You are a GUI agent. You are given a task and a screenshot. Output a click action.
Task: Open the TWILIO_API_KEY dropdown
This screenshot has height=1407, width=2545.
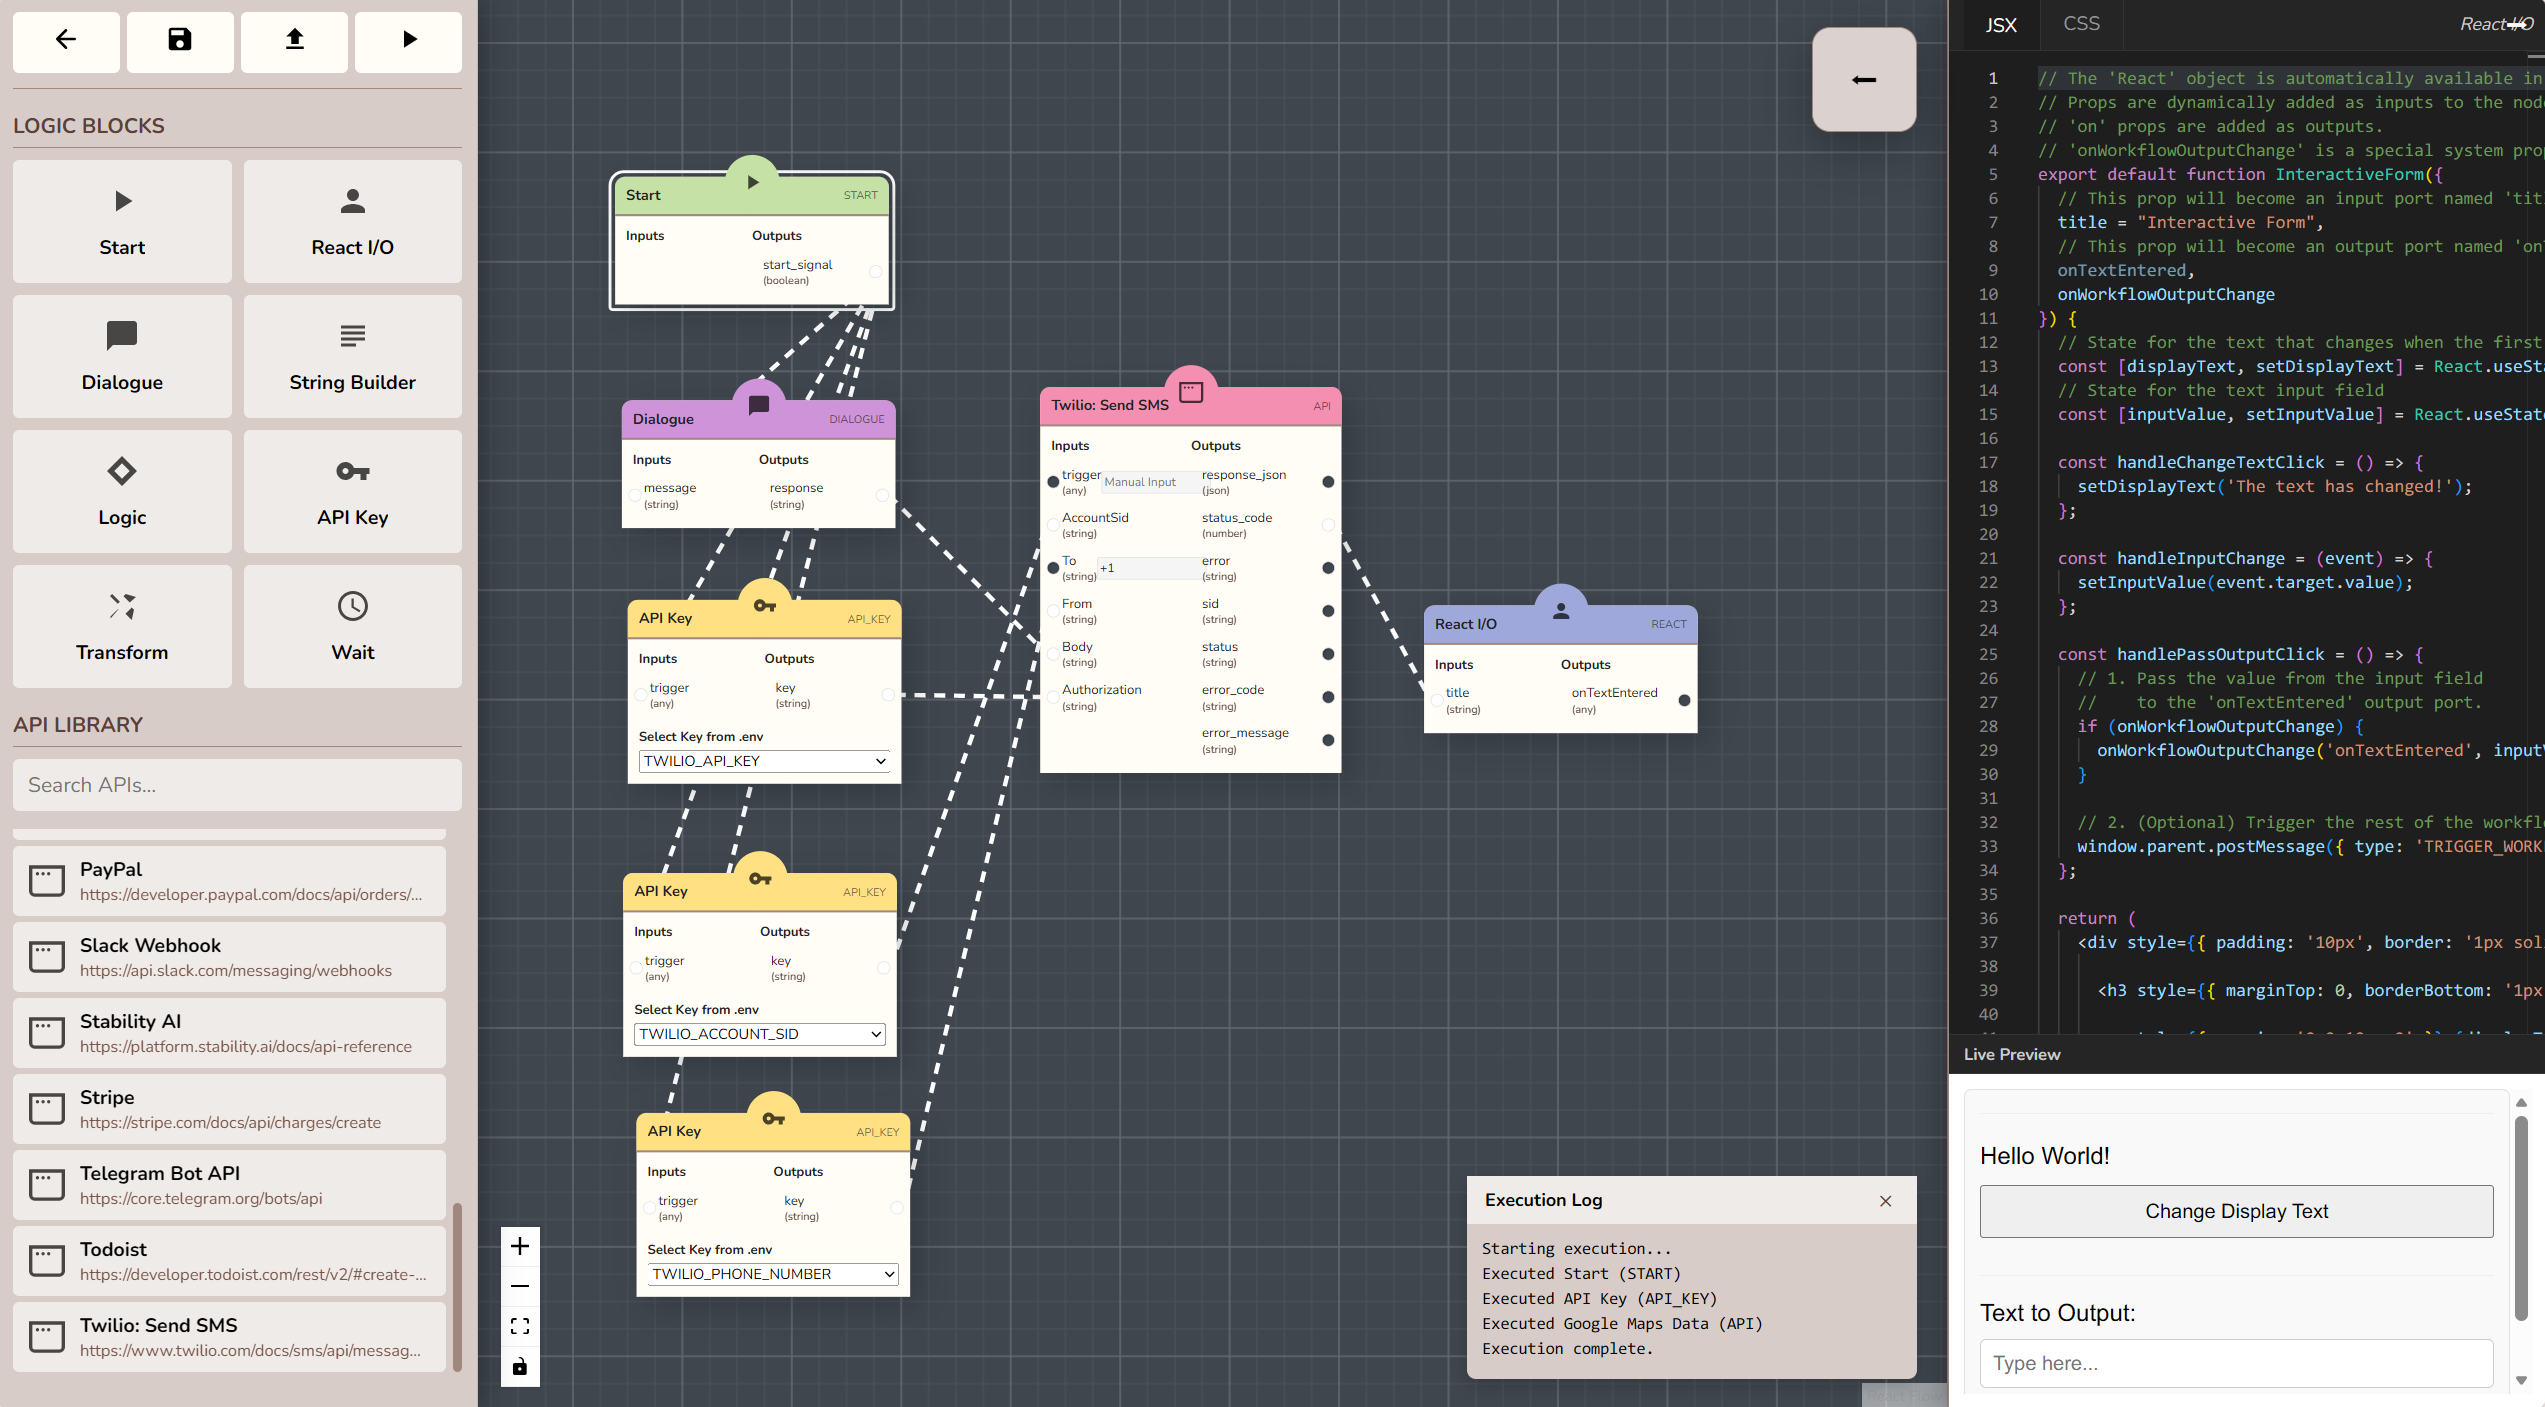tap(764, 761)
